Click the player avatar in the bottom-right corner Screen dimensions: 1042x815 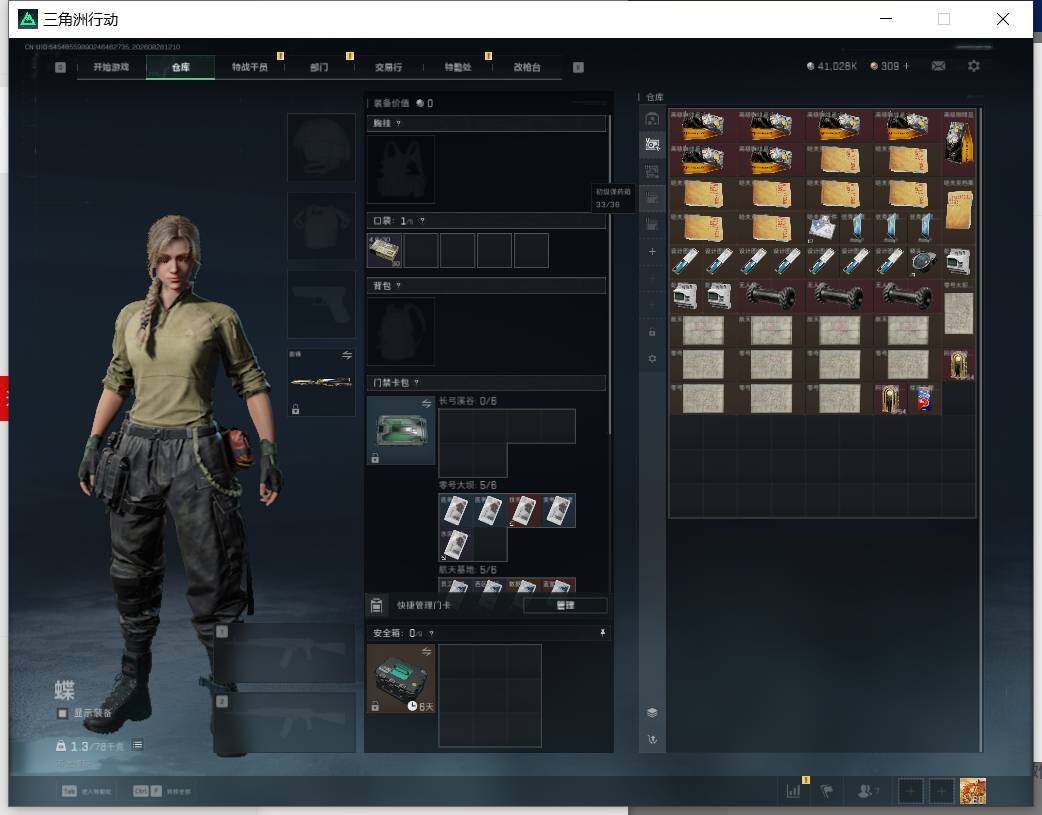[972, 791]
